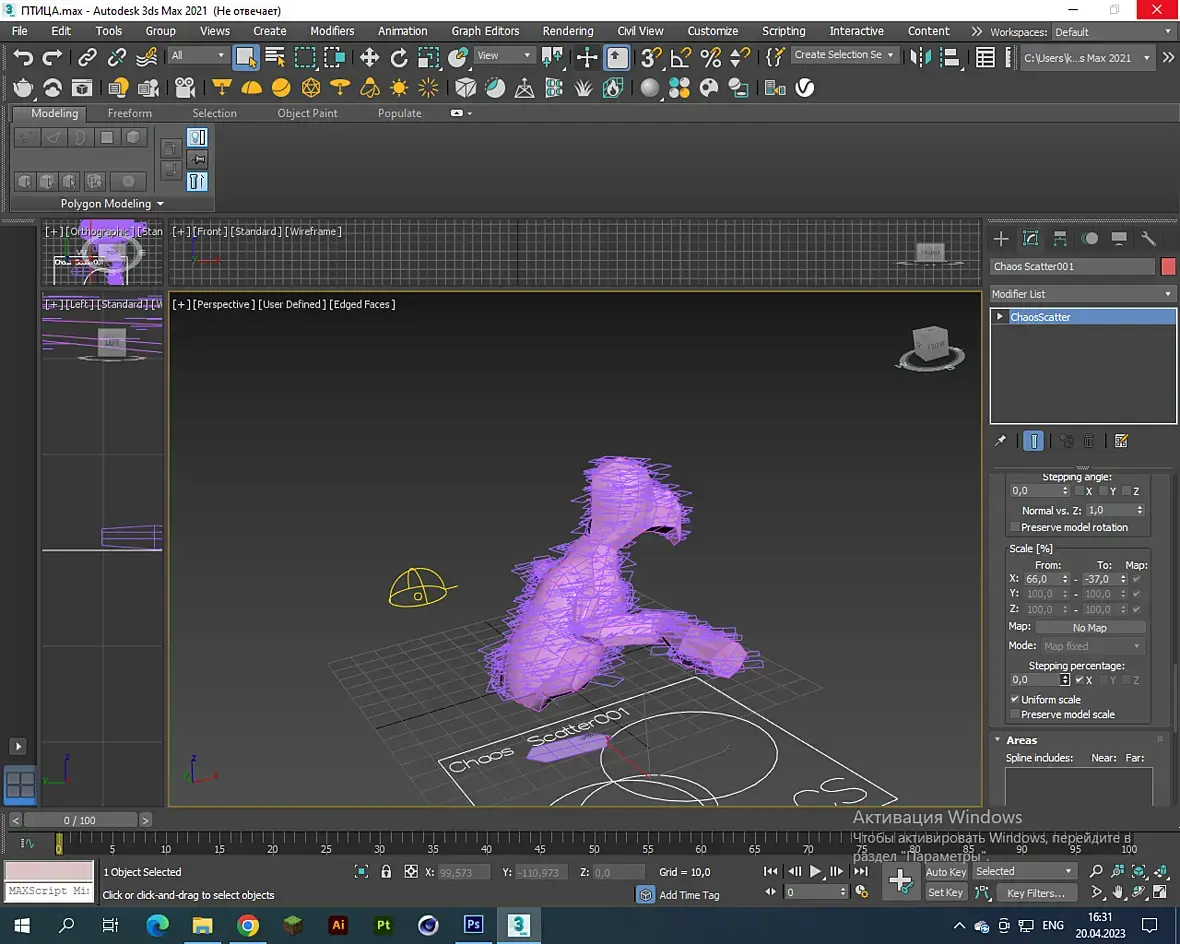Select the Move transform tool
Screen dimensions: 1180x944
[369, 57]
